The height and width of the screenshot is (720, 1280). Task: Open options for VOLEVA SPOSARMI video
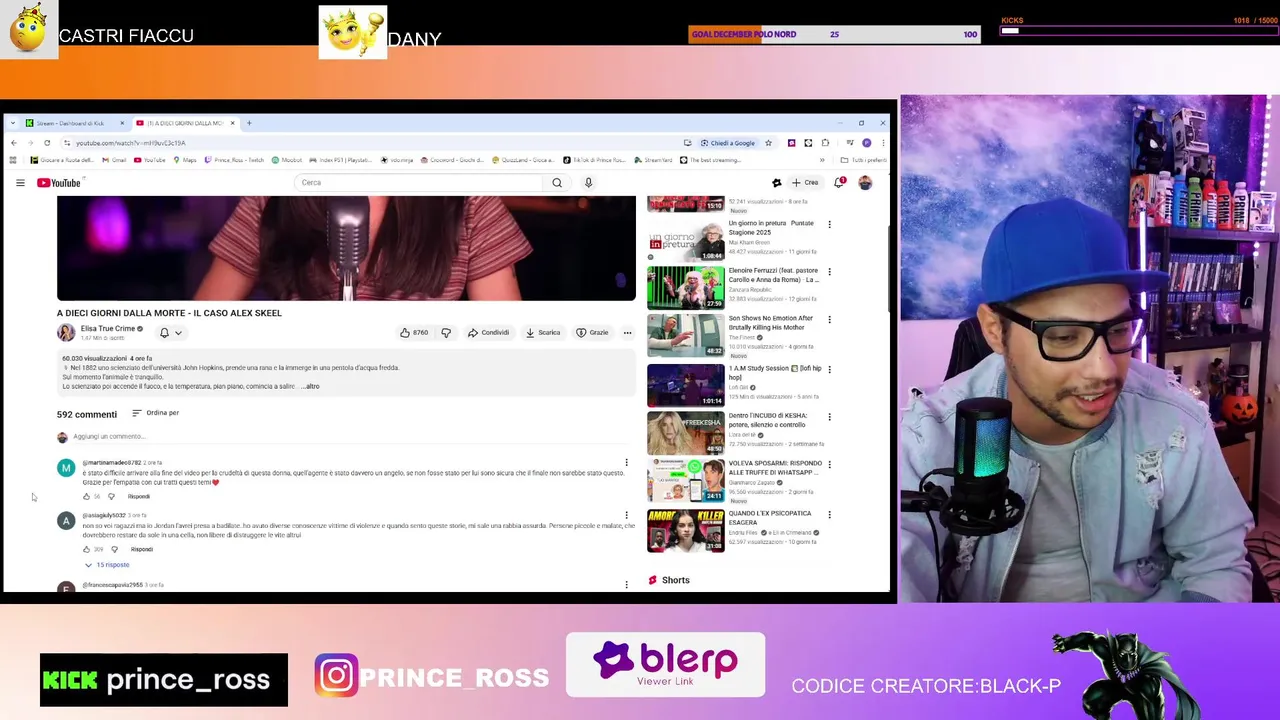829,465
